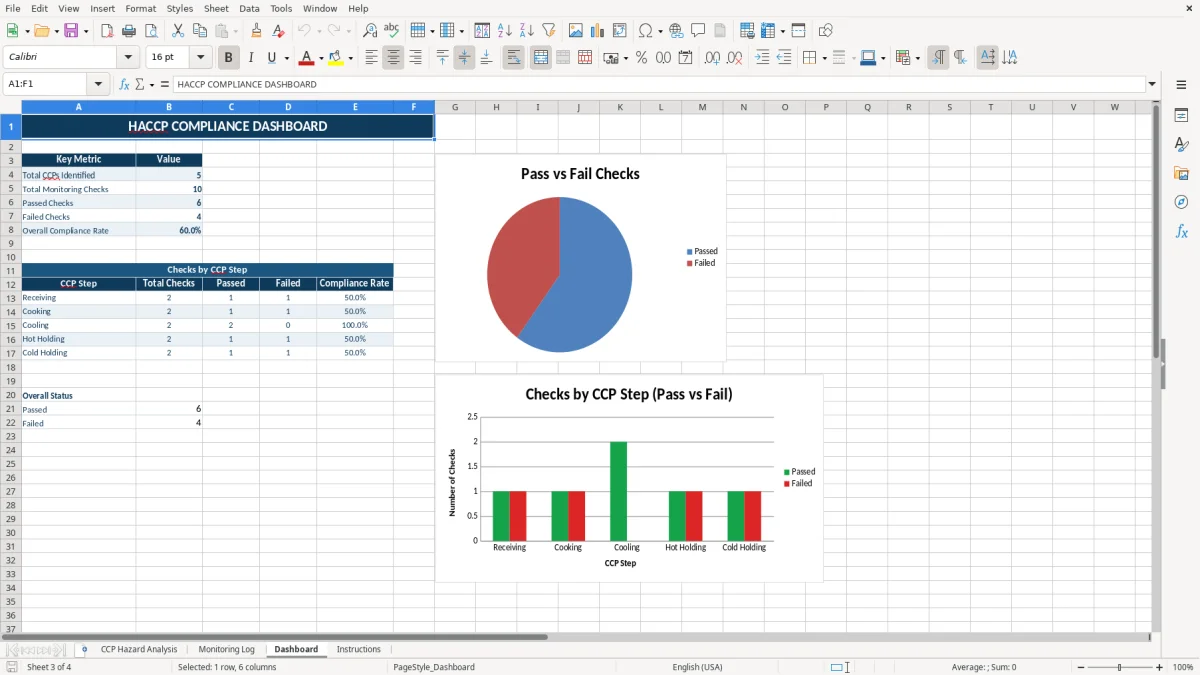Open Find and Replace icon
This screenshot has width=1200, height=675.
point(370,31)
